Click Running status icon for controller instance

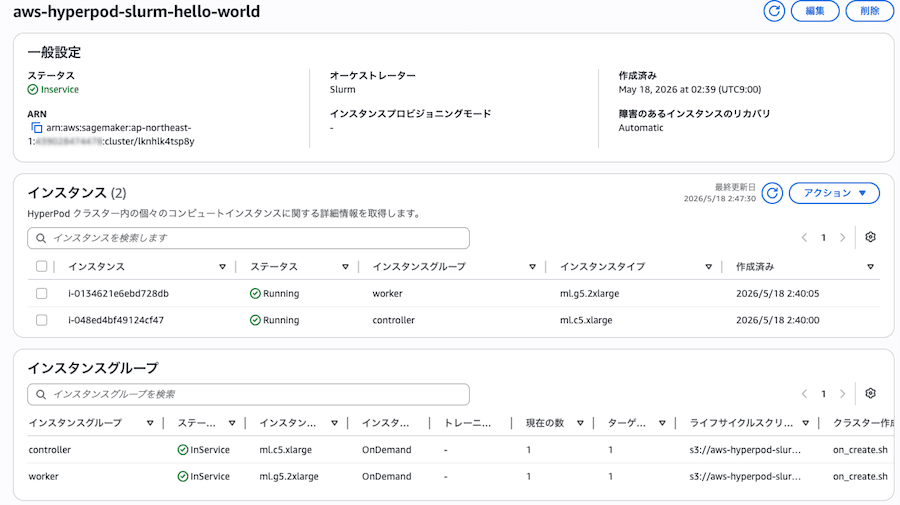coord(255,320)
